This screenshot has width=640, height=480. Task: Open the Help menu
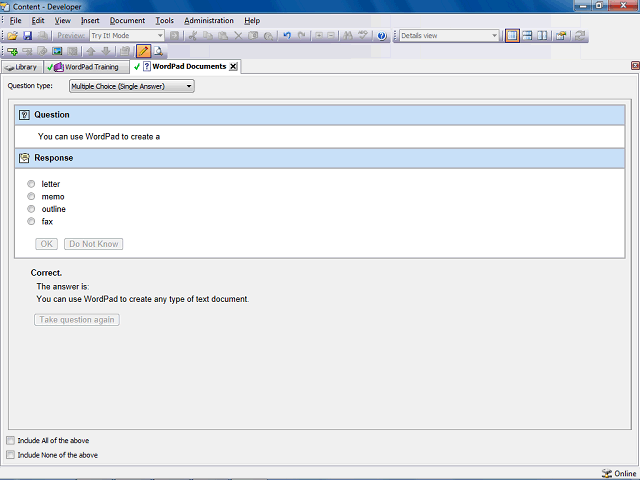[x=252, y=20]
